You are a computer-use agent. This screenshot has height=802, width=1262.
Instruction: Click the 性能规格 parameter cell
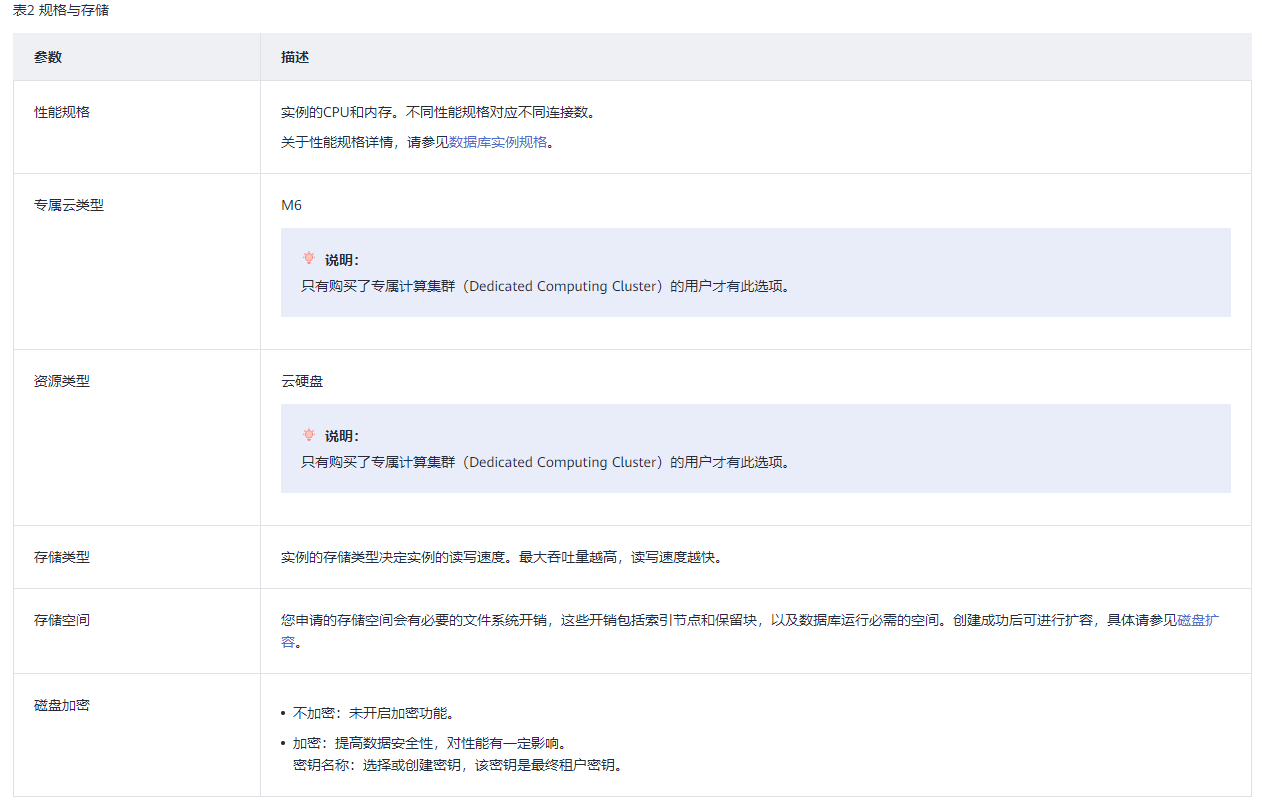pyautogui.click(x=137, y=127)
